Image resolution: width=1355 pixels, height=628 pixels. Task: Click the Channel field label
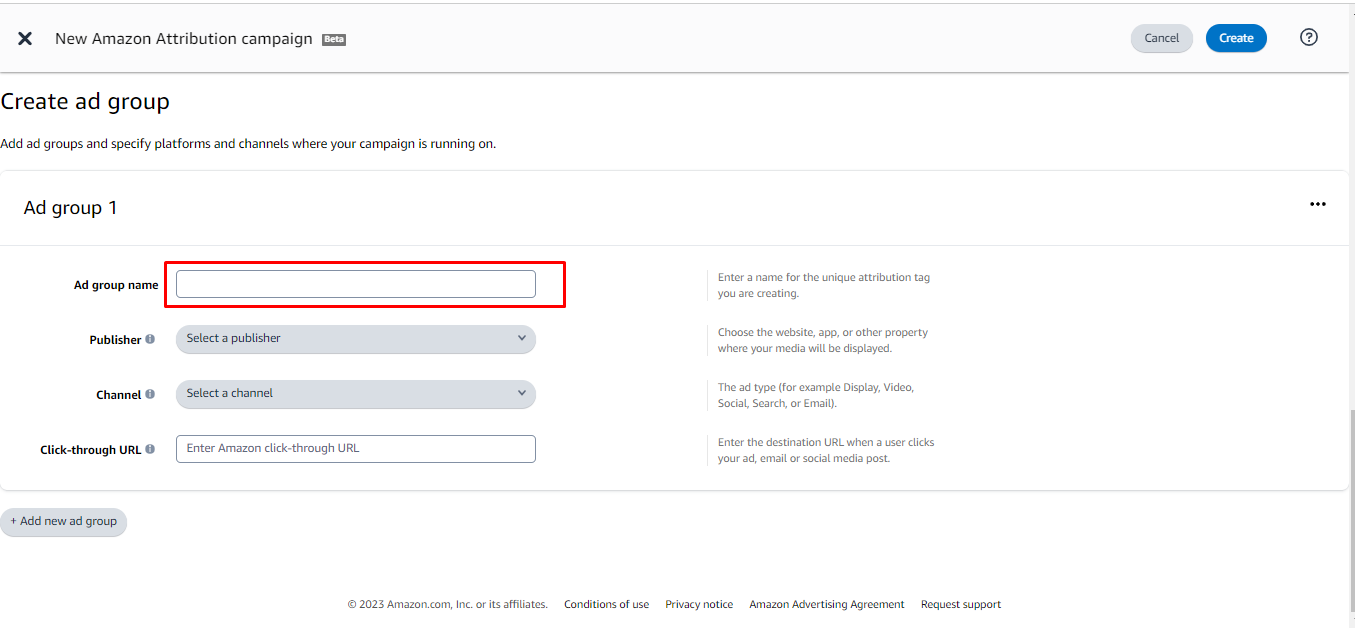pos(119,395)
